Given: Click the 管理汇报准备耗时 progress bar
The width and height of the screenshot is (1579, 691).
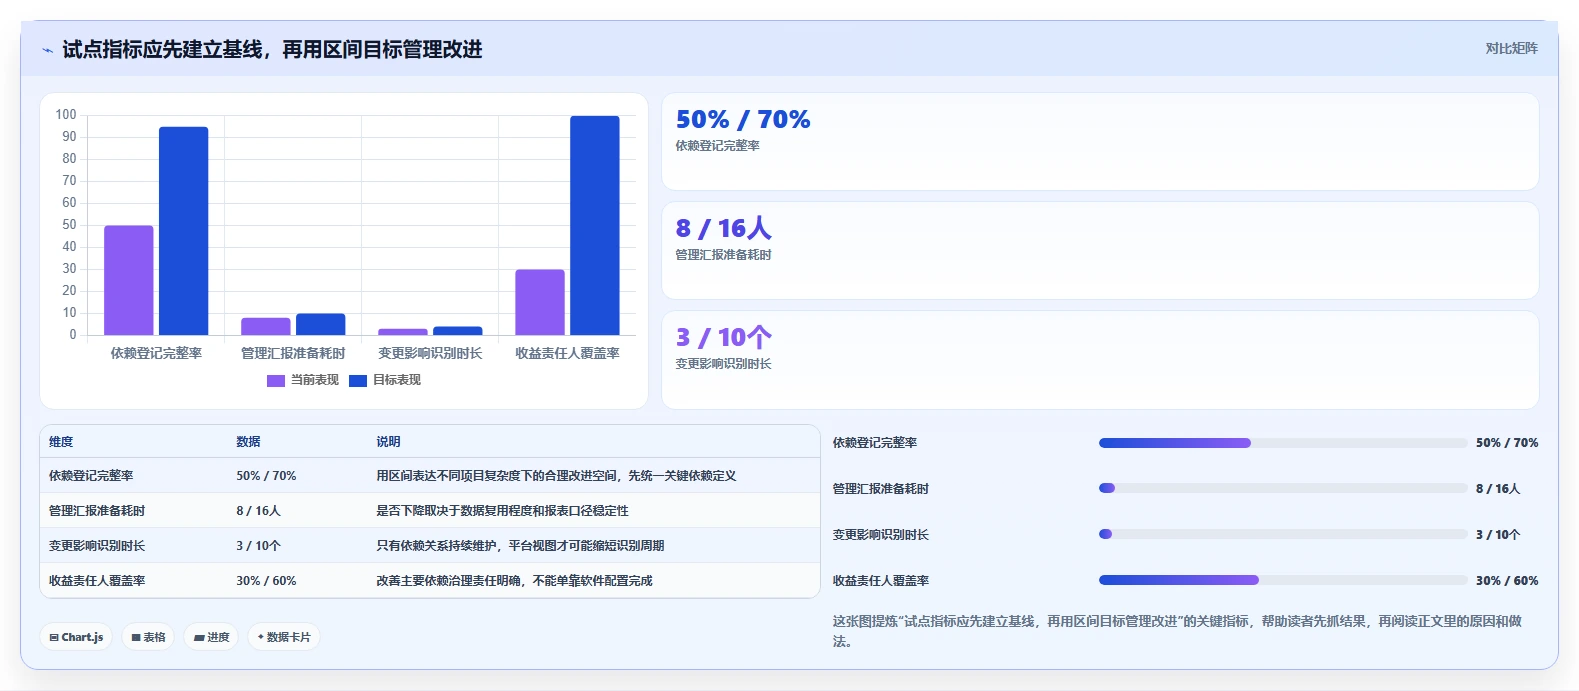Looking at the screenshot, I should coord(1283,488).
